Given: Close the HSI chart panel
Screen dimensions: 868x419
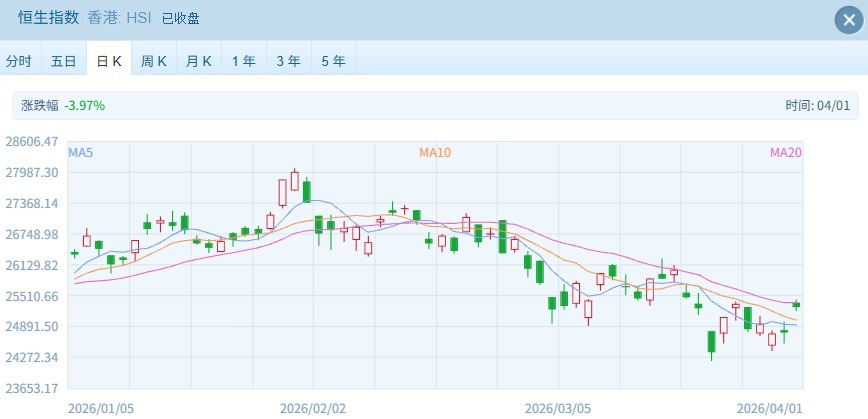Looking at the screenshot, I should (x=847, y=20).
